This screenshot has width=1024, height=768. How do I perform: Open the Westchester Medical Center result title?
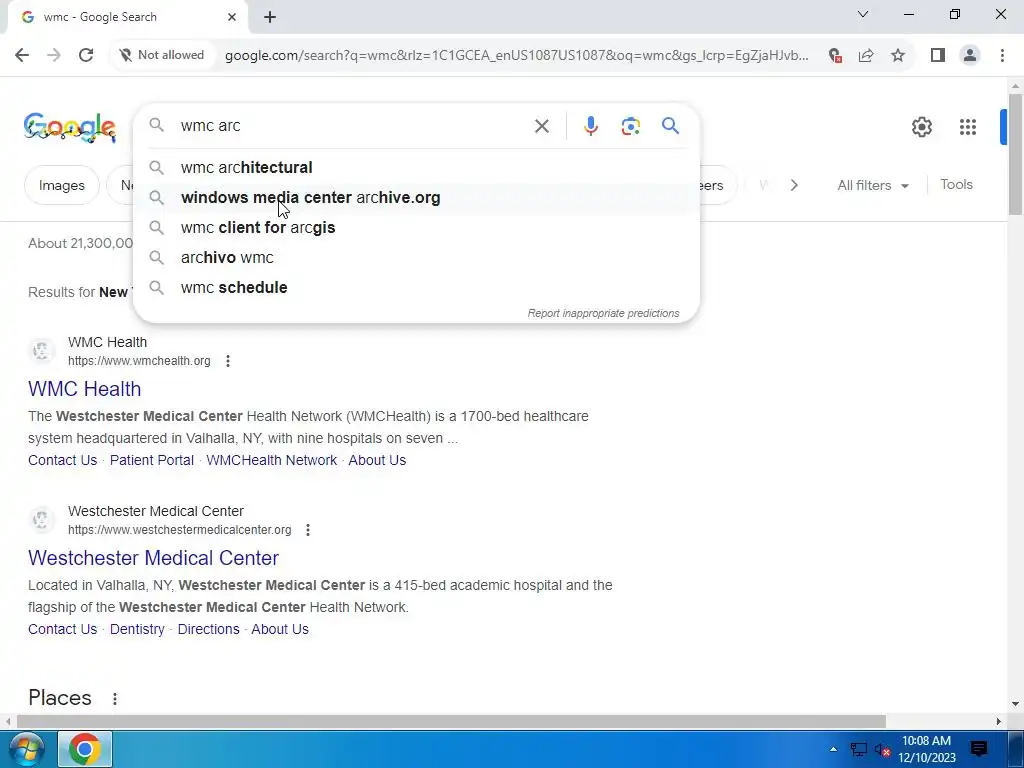[x=153, y=558]
